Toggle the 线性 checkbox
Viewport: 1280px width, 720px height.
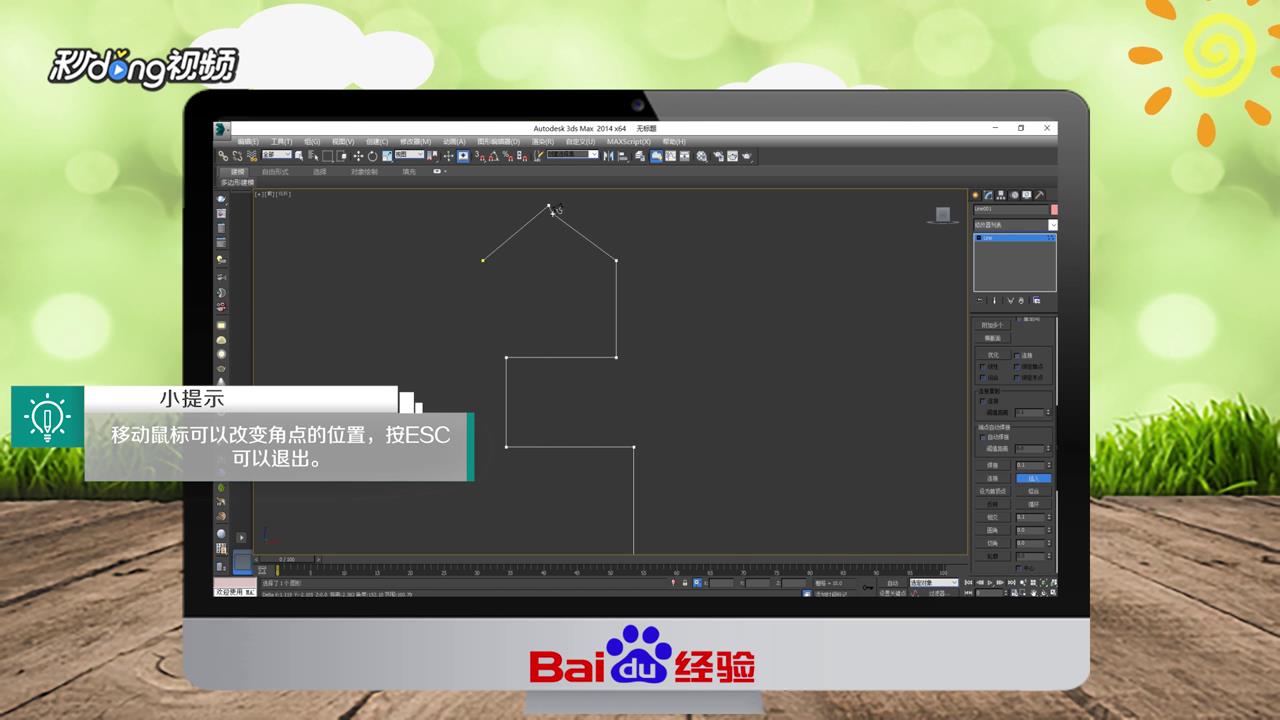982,366
